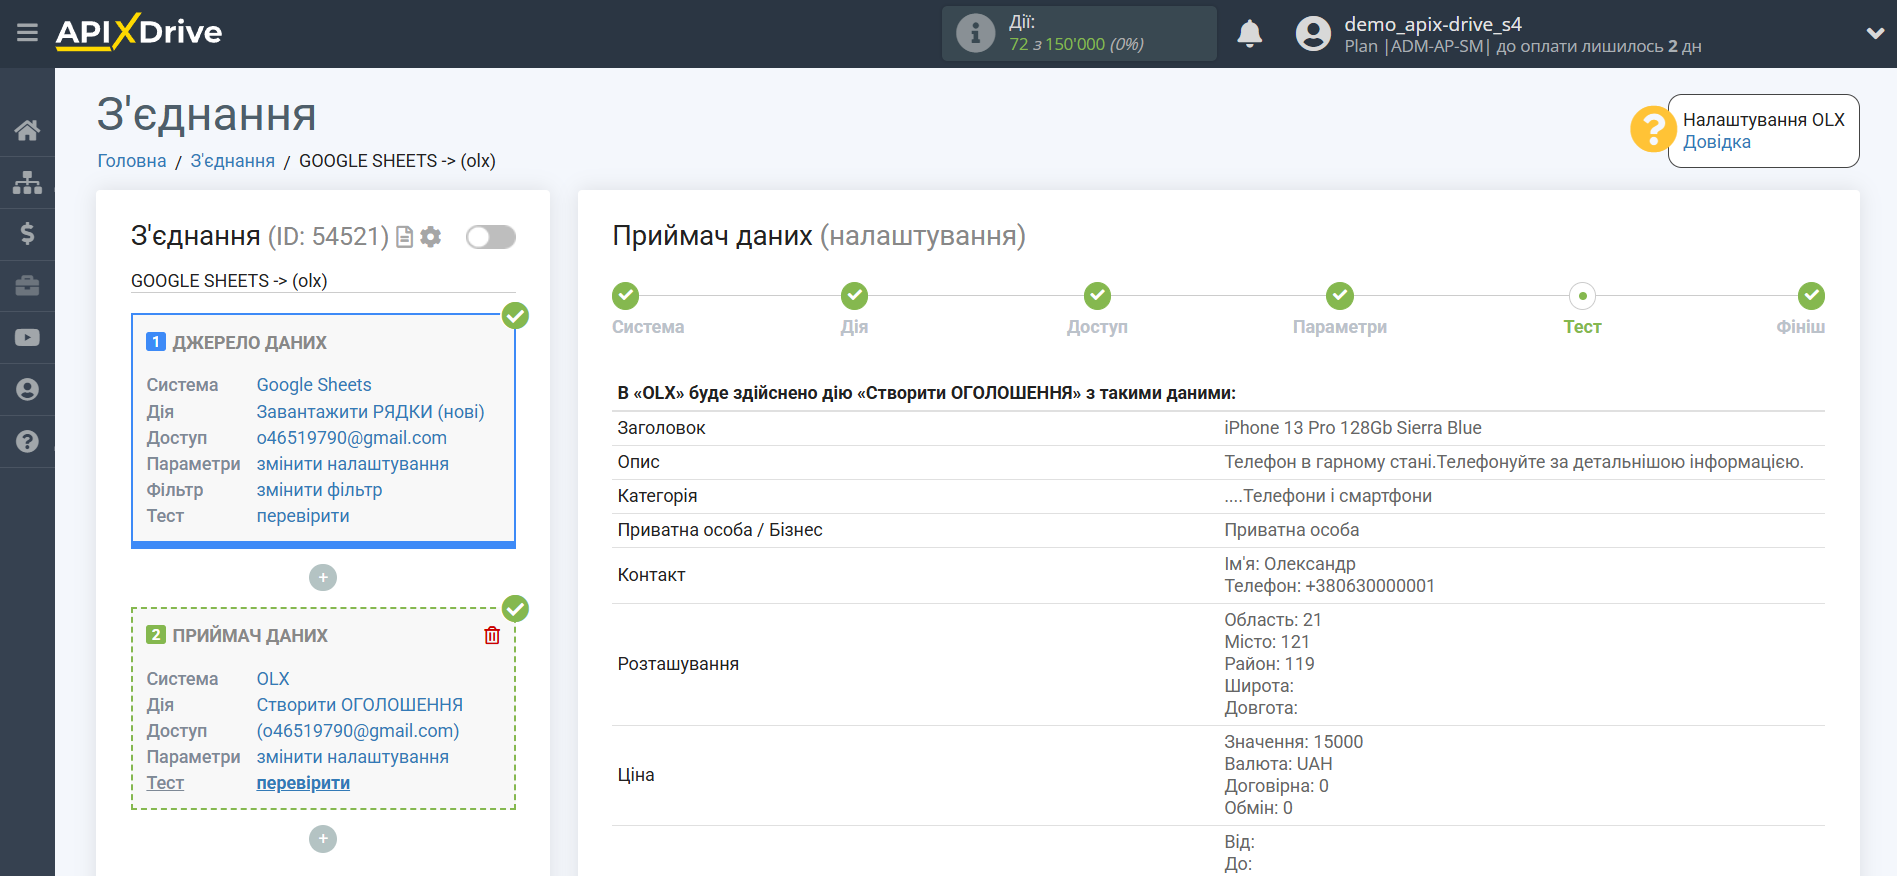Screen dimensions: 1897x876
Task: Open source access o46519790@gmail.com link
Action: pos(351,438)
